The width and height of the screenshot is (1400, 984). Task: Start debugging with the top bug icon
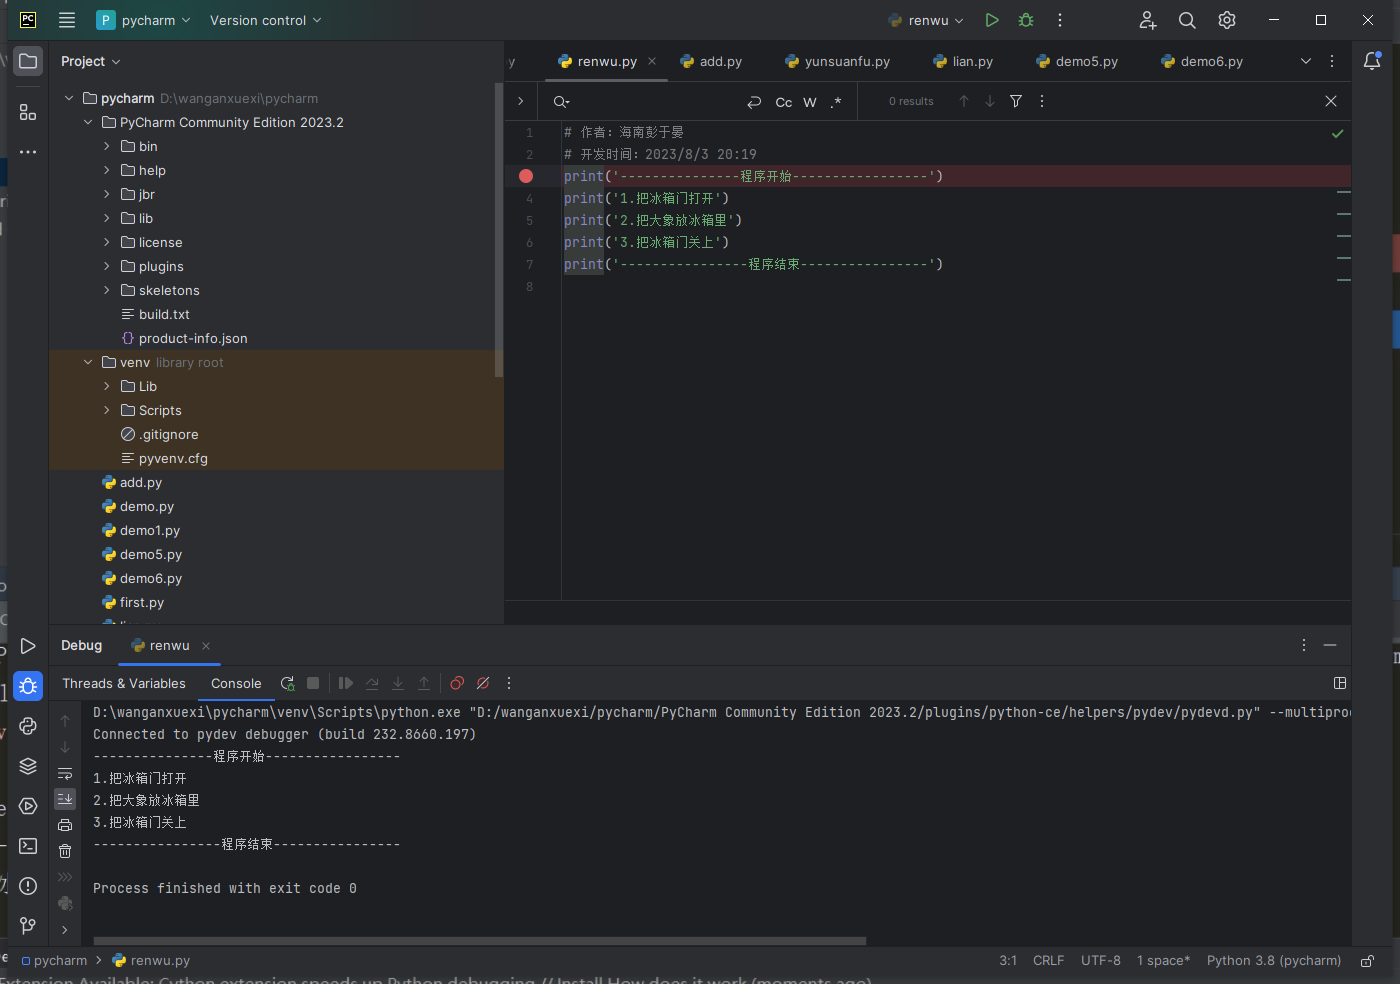(1026, 20)
